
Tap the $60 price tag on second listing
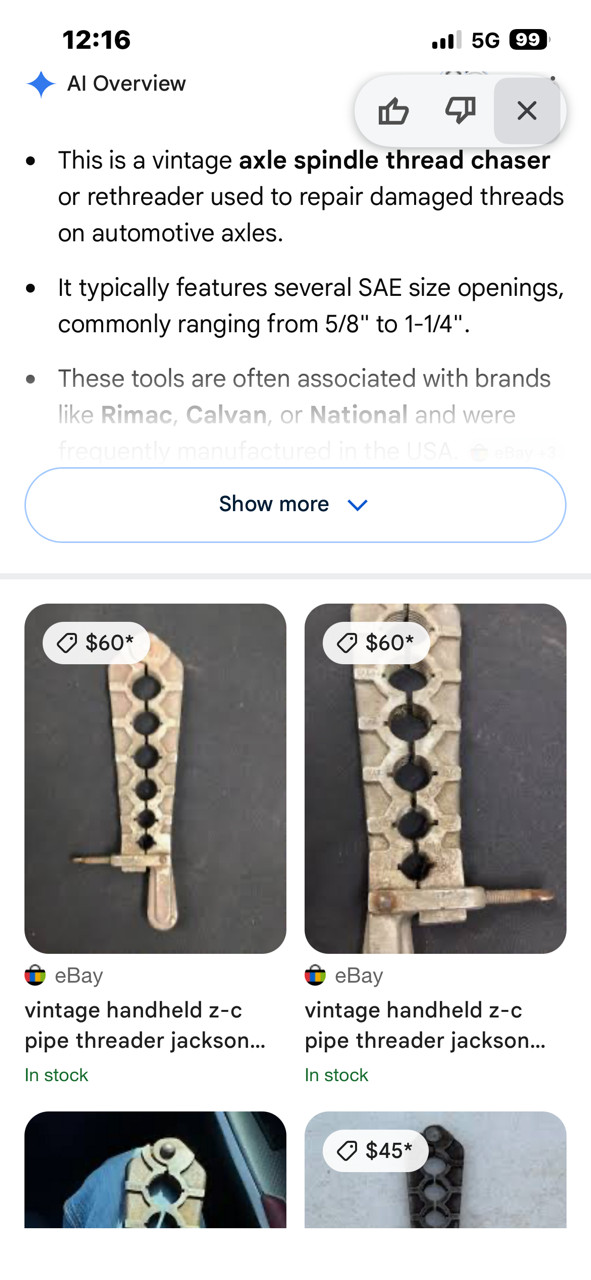[375, 643]
